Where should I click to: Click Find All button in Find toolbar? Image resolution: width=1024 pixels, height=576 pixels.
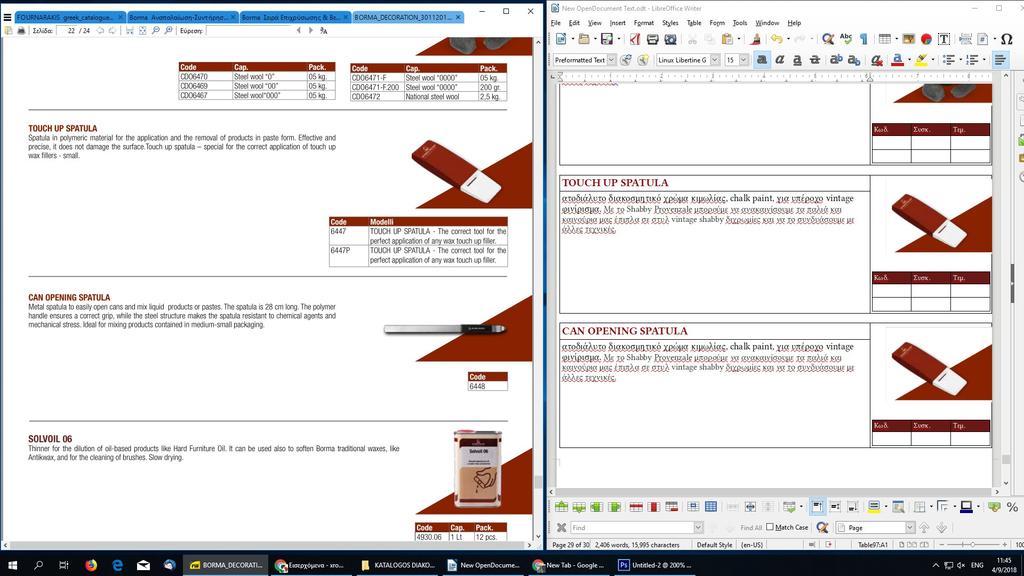pyautogui.click(x=751, y=528)
